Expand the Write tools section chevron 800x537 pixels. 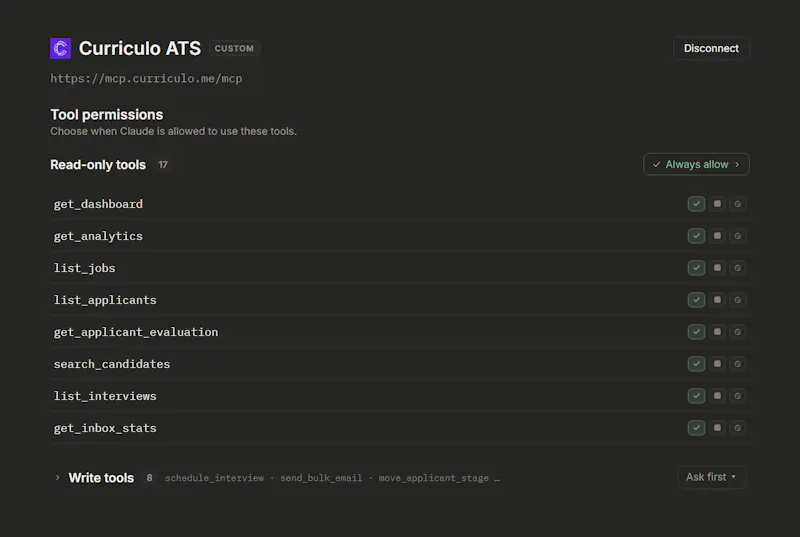[x=58, y=477]
